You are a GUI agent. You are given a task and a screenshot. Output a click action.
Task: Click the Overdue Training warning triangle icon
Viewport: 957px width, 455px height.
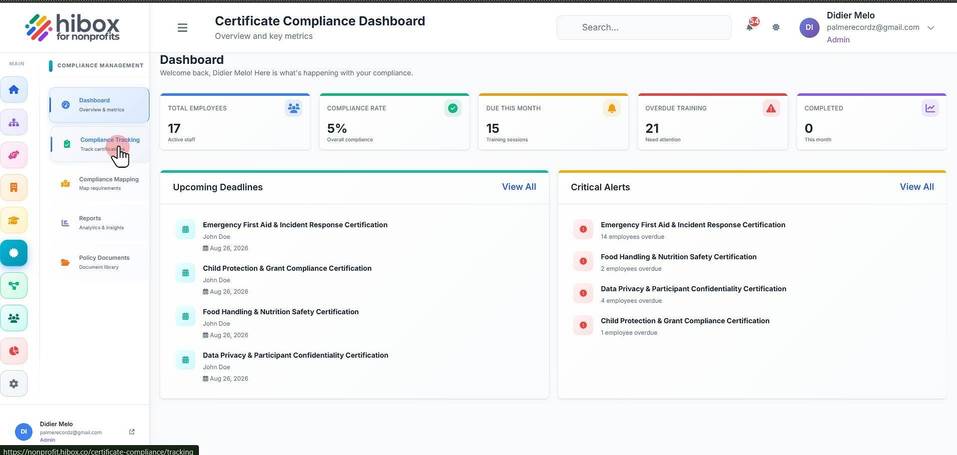coord(771,109)
